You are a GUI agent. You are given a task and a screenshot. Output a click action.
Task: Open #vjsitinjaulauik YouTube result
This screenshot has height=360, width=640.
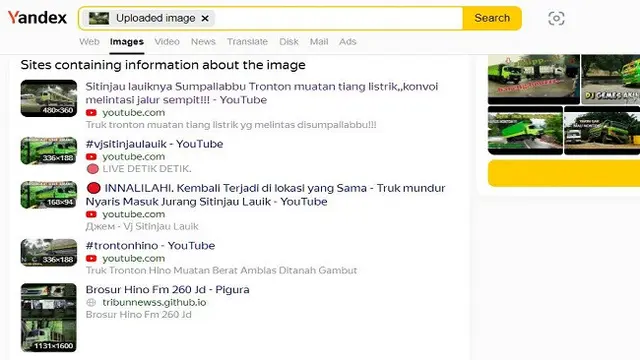coord(154,144)
